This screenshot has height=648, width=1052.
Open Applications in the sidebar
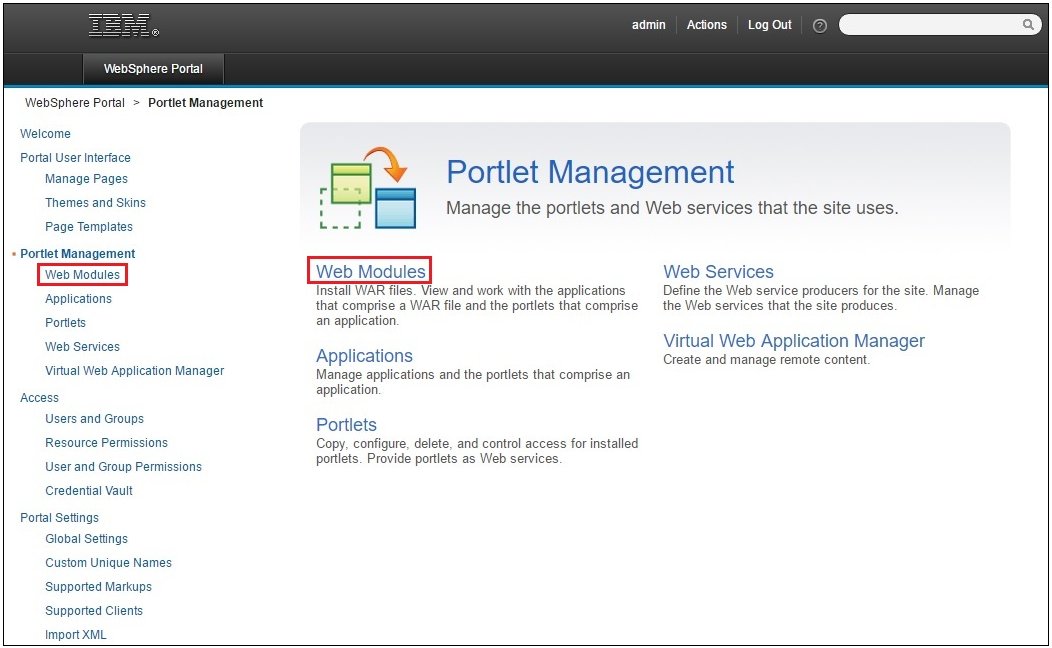[x=78, y=299]
